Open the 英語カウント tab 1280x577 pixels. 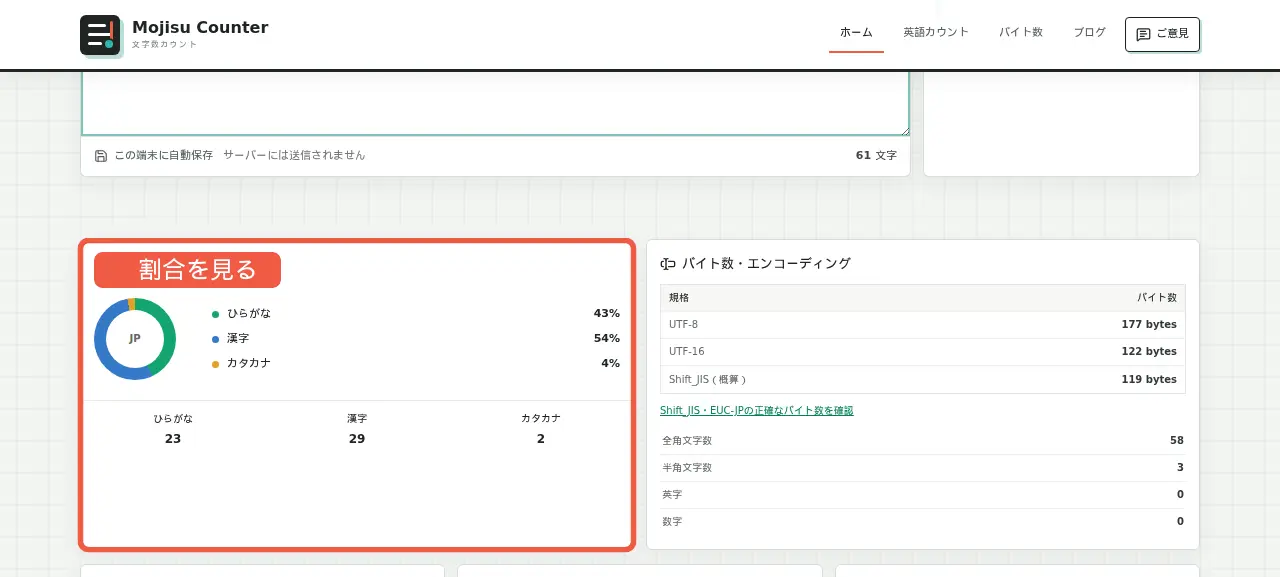(936, 32)
